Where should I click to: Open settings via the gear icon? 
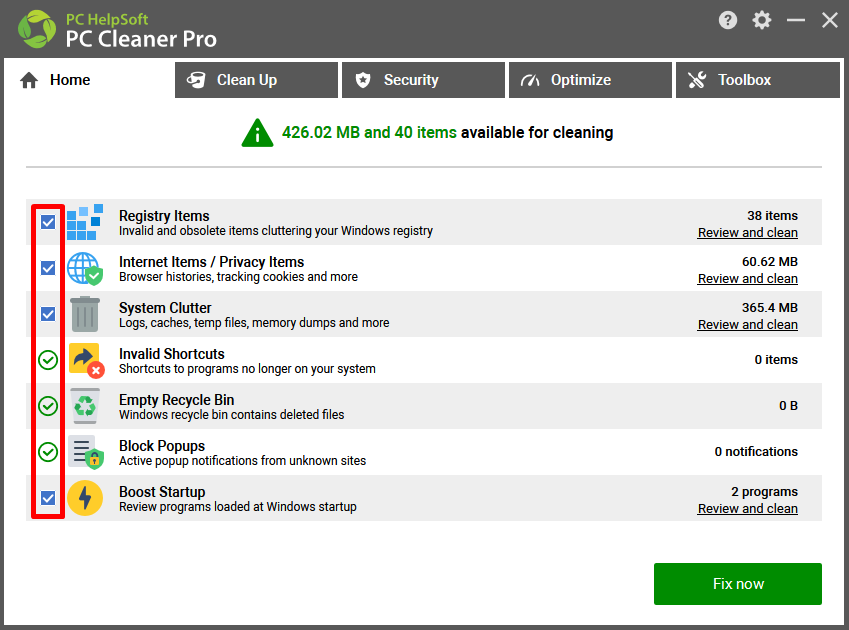pyautogui.click(x=762, y=21)
